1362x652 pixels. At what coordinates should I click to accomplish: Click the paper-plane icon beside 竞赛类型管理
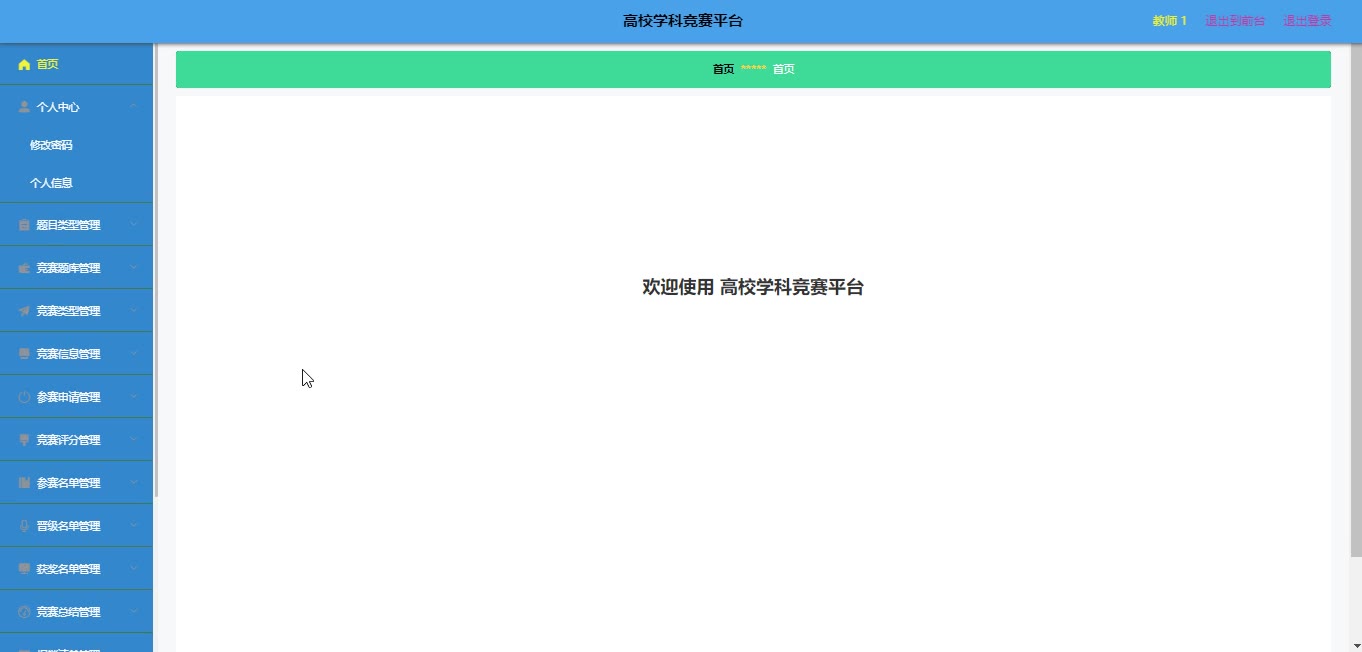[24, 311]
